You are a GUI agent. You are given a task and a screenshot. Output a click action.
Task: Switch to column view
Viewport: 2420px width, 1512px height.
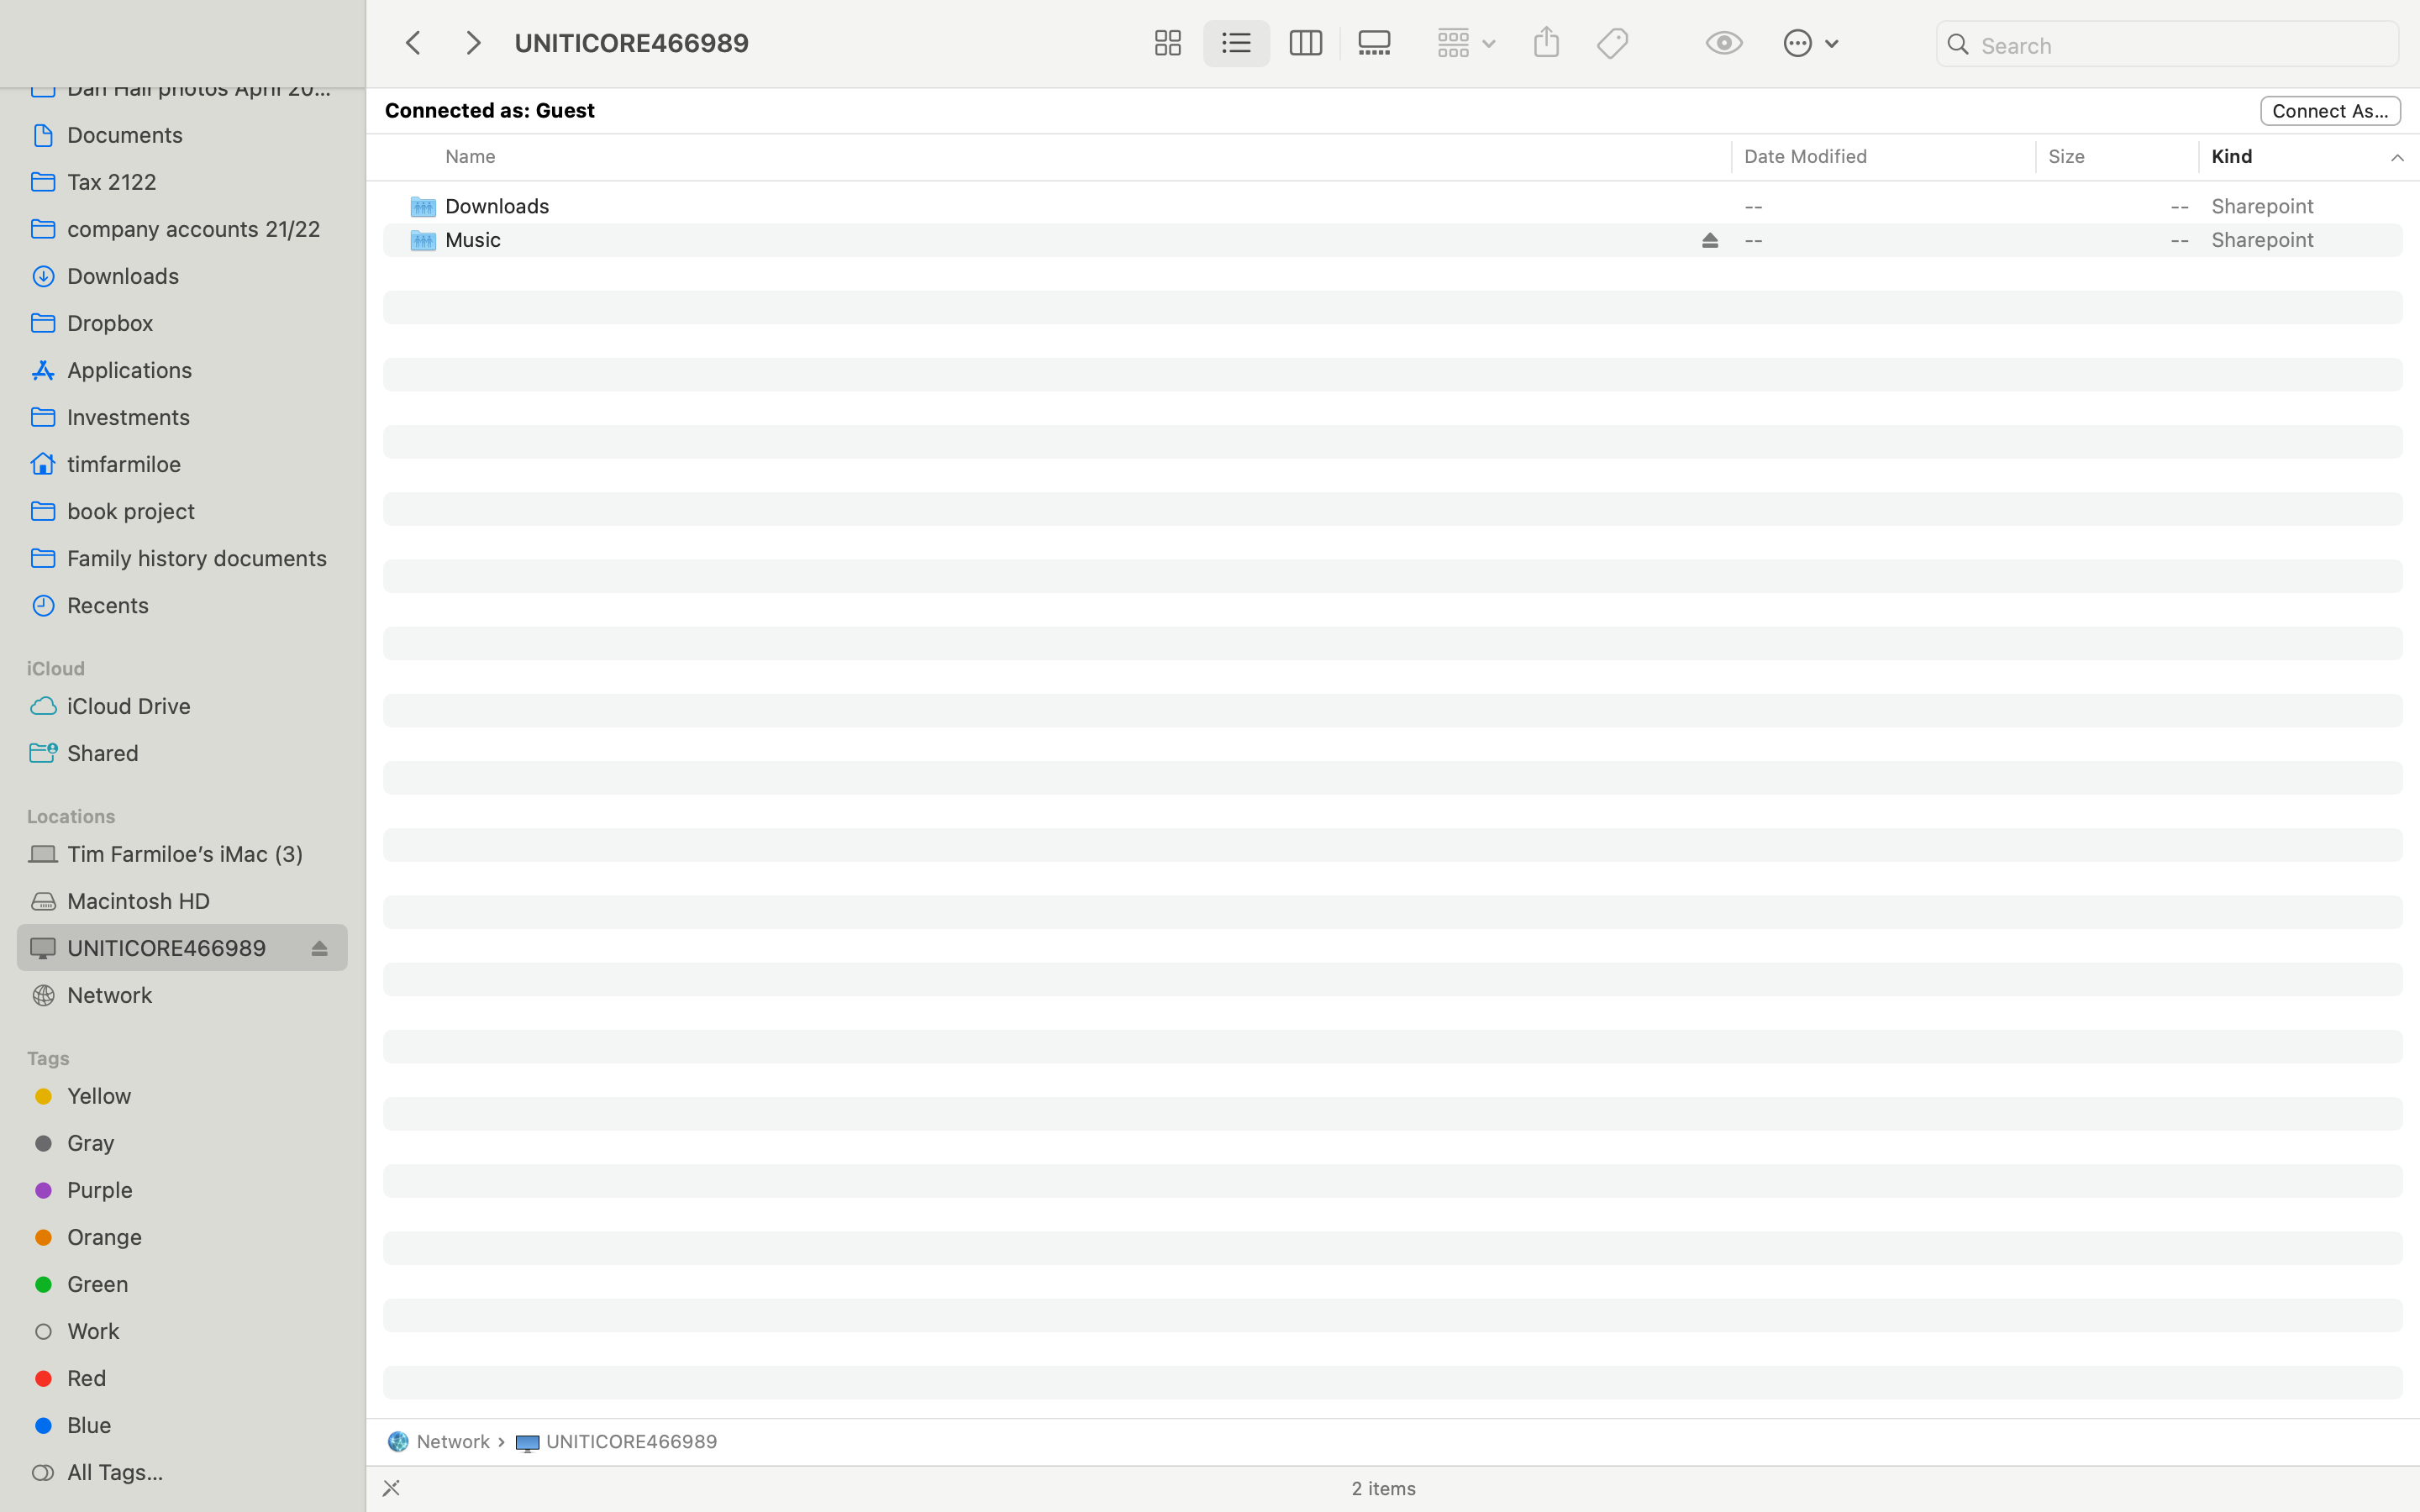tap(1305, 43)
